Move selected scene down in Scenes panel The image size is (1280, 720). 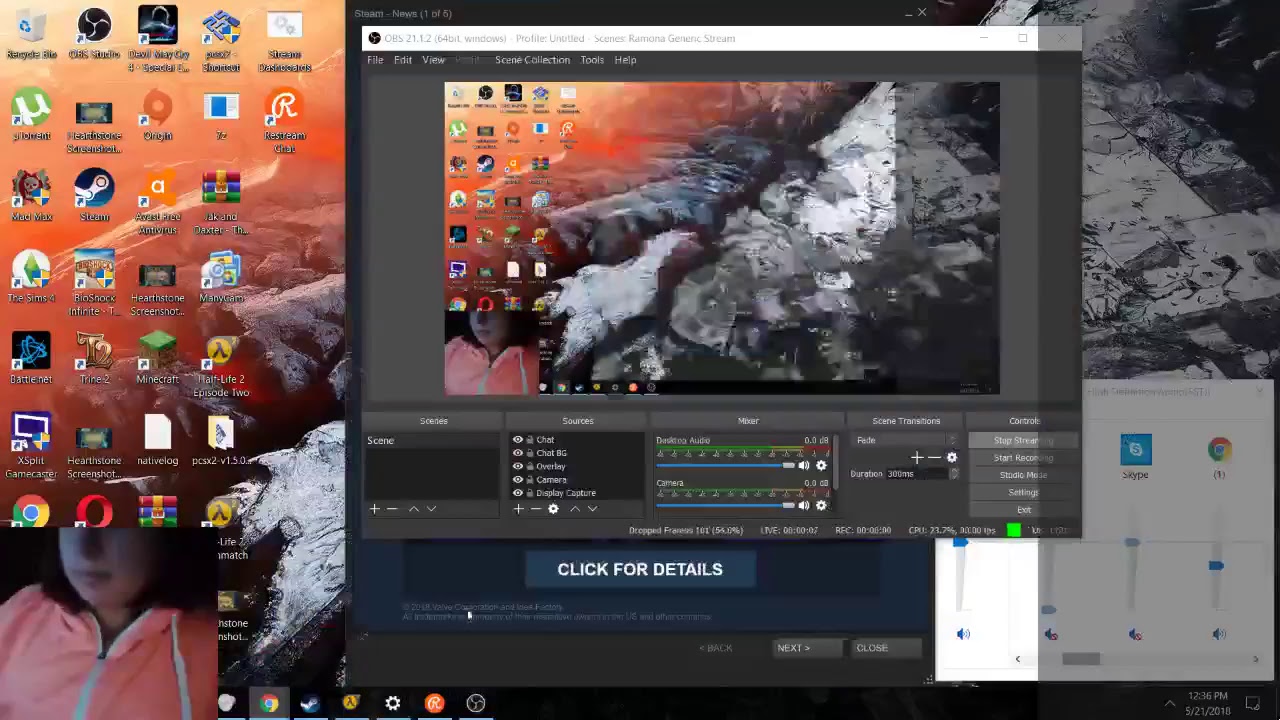(x=431, y=509)
